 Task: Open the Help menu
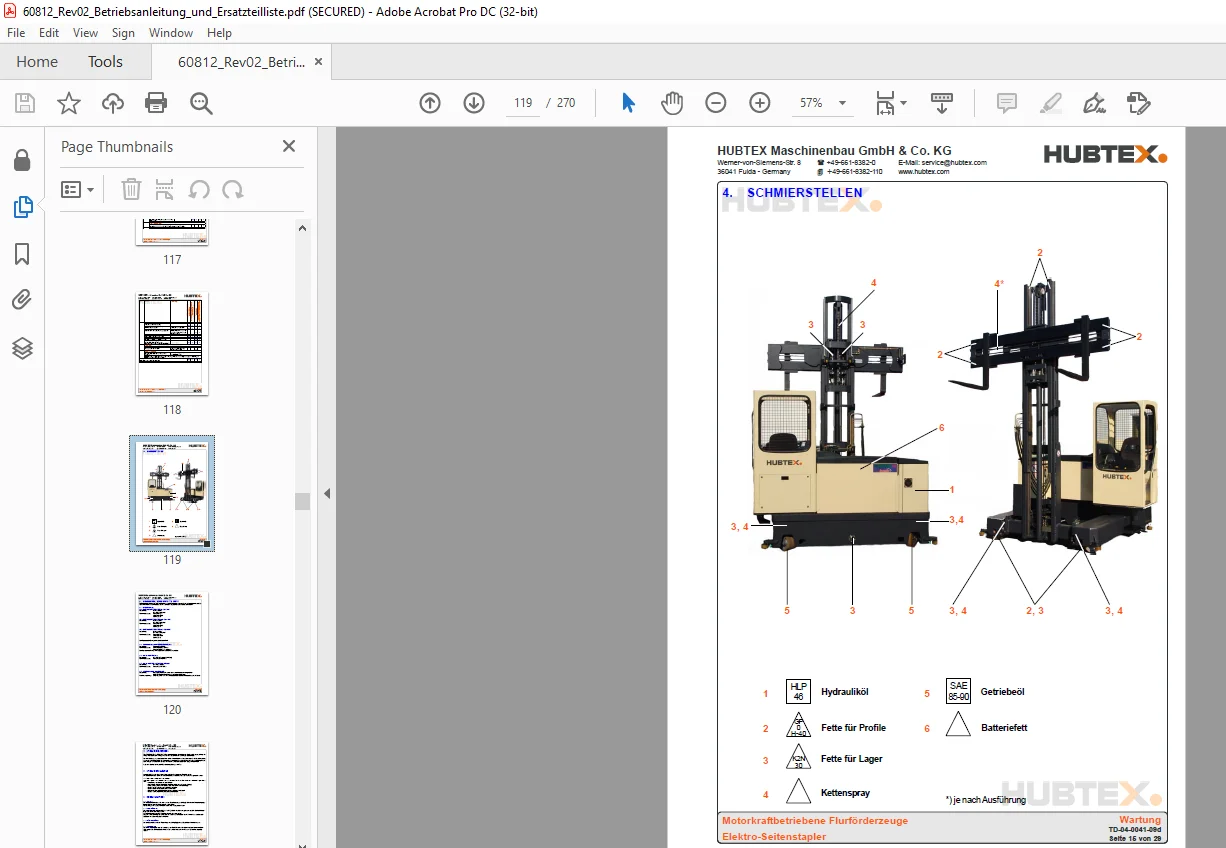(x=219, y=33)
